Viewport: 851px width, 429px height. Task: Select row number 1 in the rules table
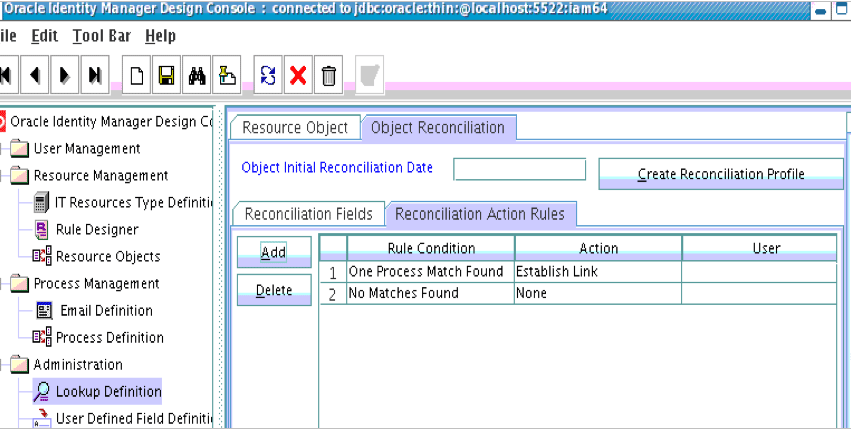coord(333,272)
